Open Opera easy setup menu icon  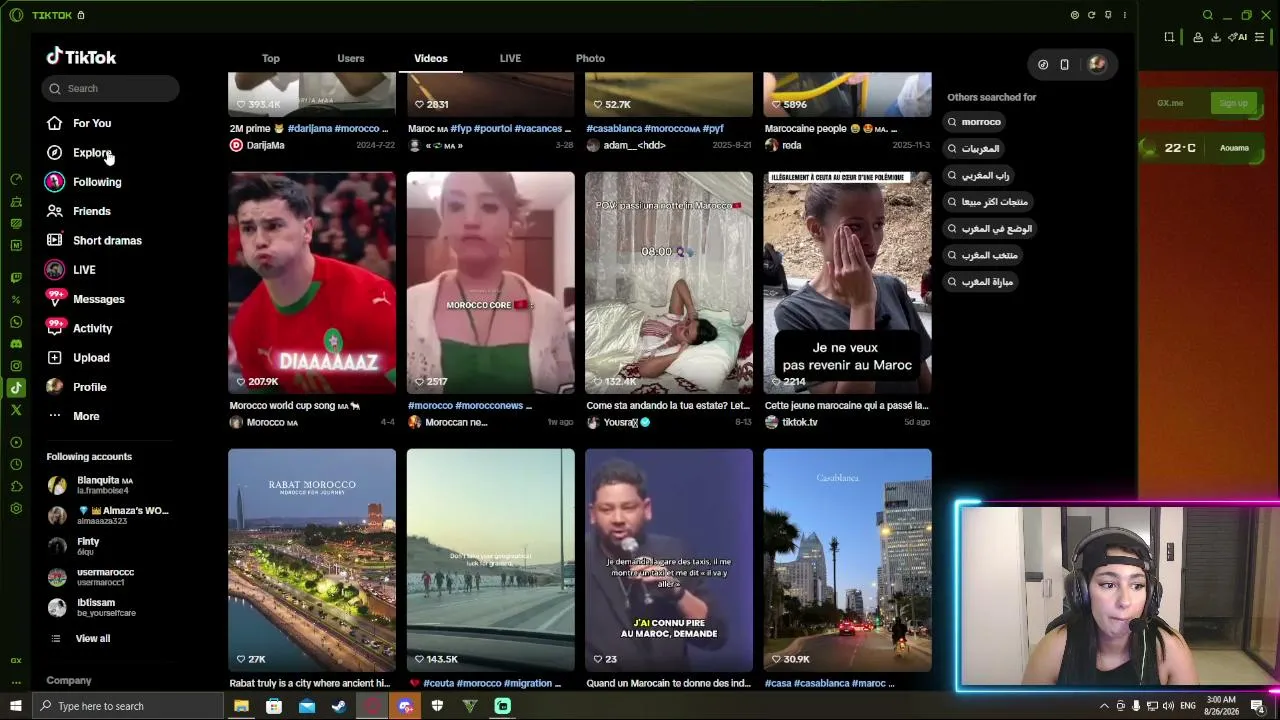(x=1260, y=37)
